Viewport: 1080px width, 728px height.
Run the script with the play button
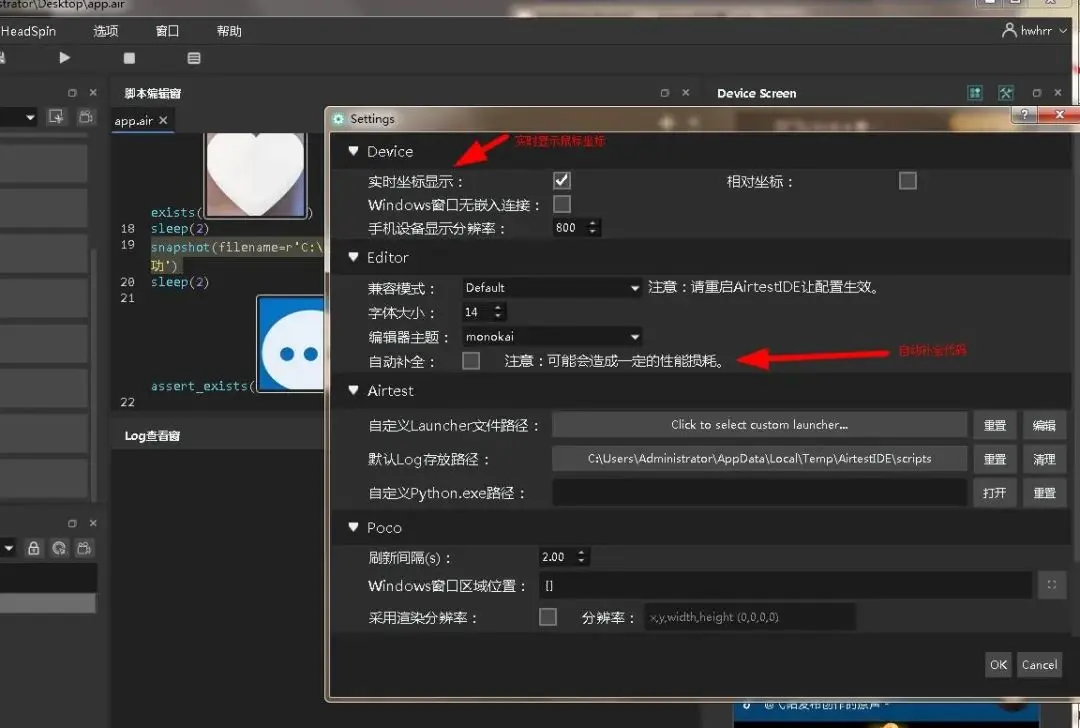point(64,58)
